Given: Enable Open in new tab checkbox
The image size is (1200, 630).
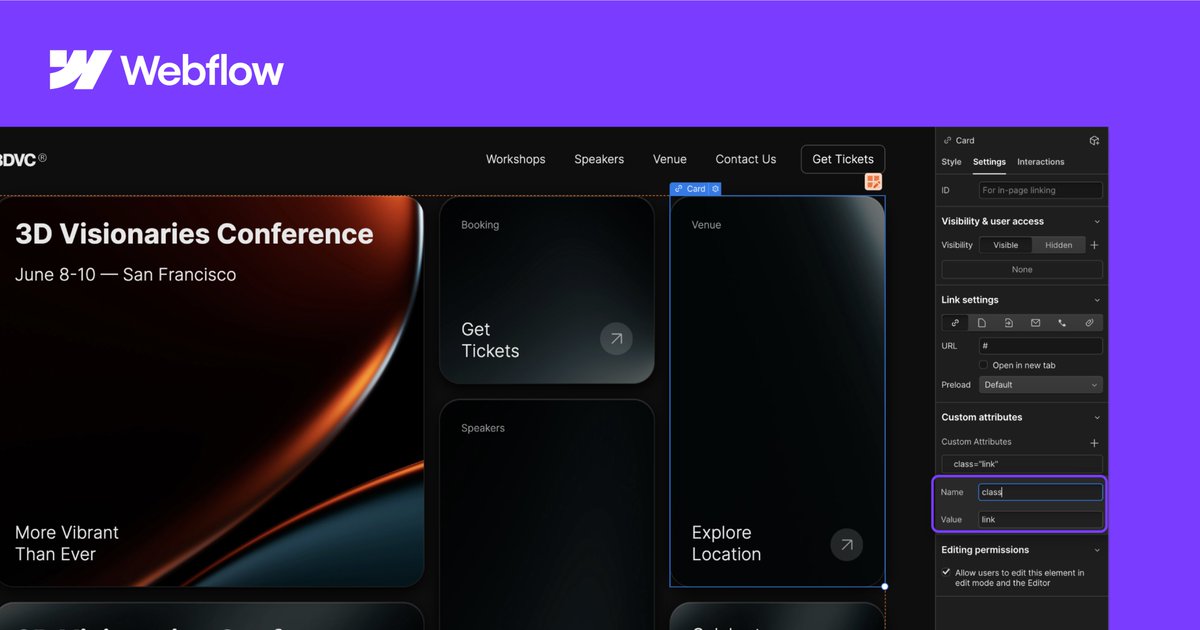Looking at the screenshot, I should (x=984, y=365).
